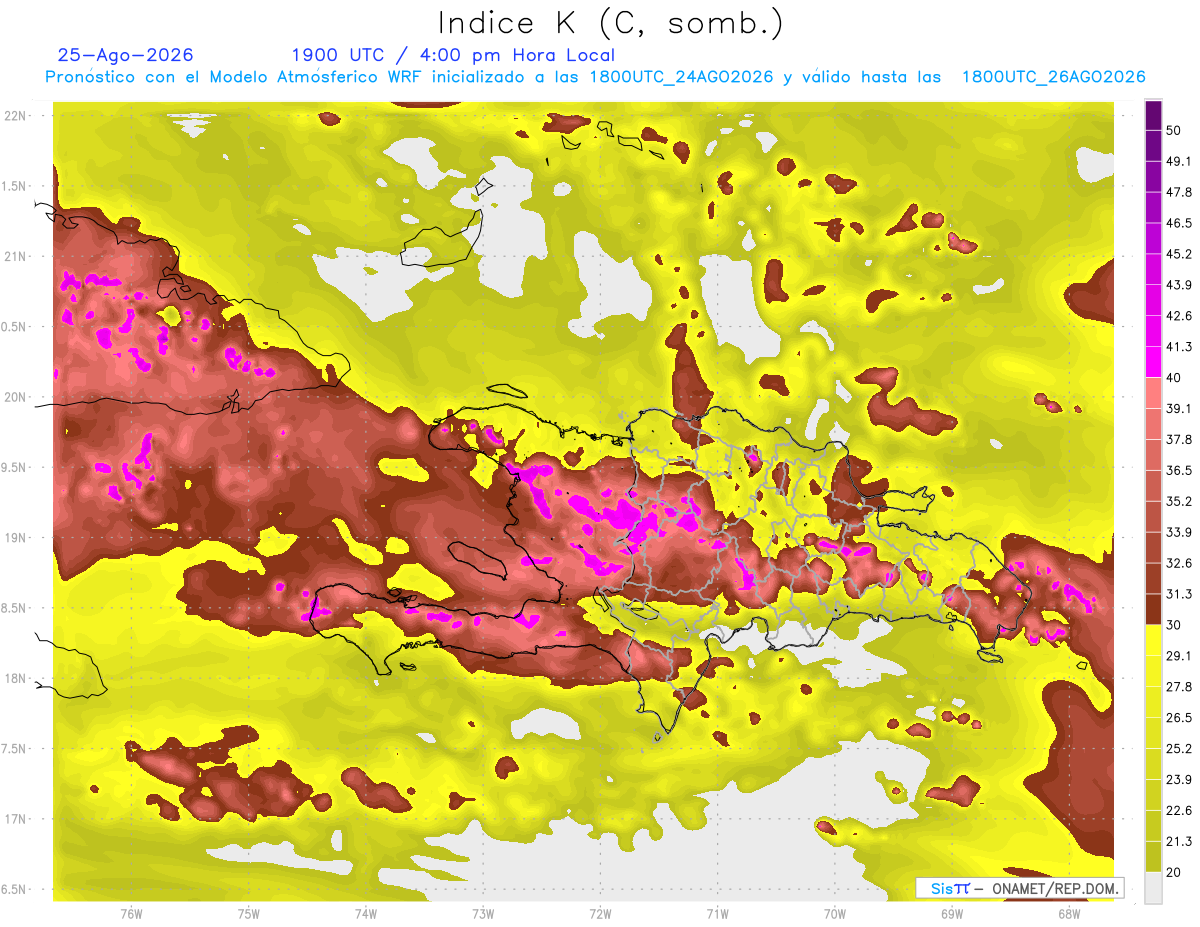Click the dark brown colorbar segment between 30 and 31.3
The width and height of the screenshot is (1200, 927).
tap(1153, 609)
